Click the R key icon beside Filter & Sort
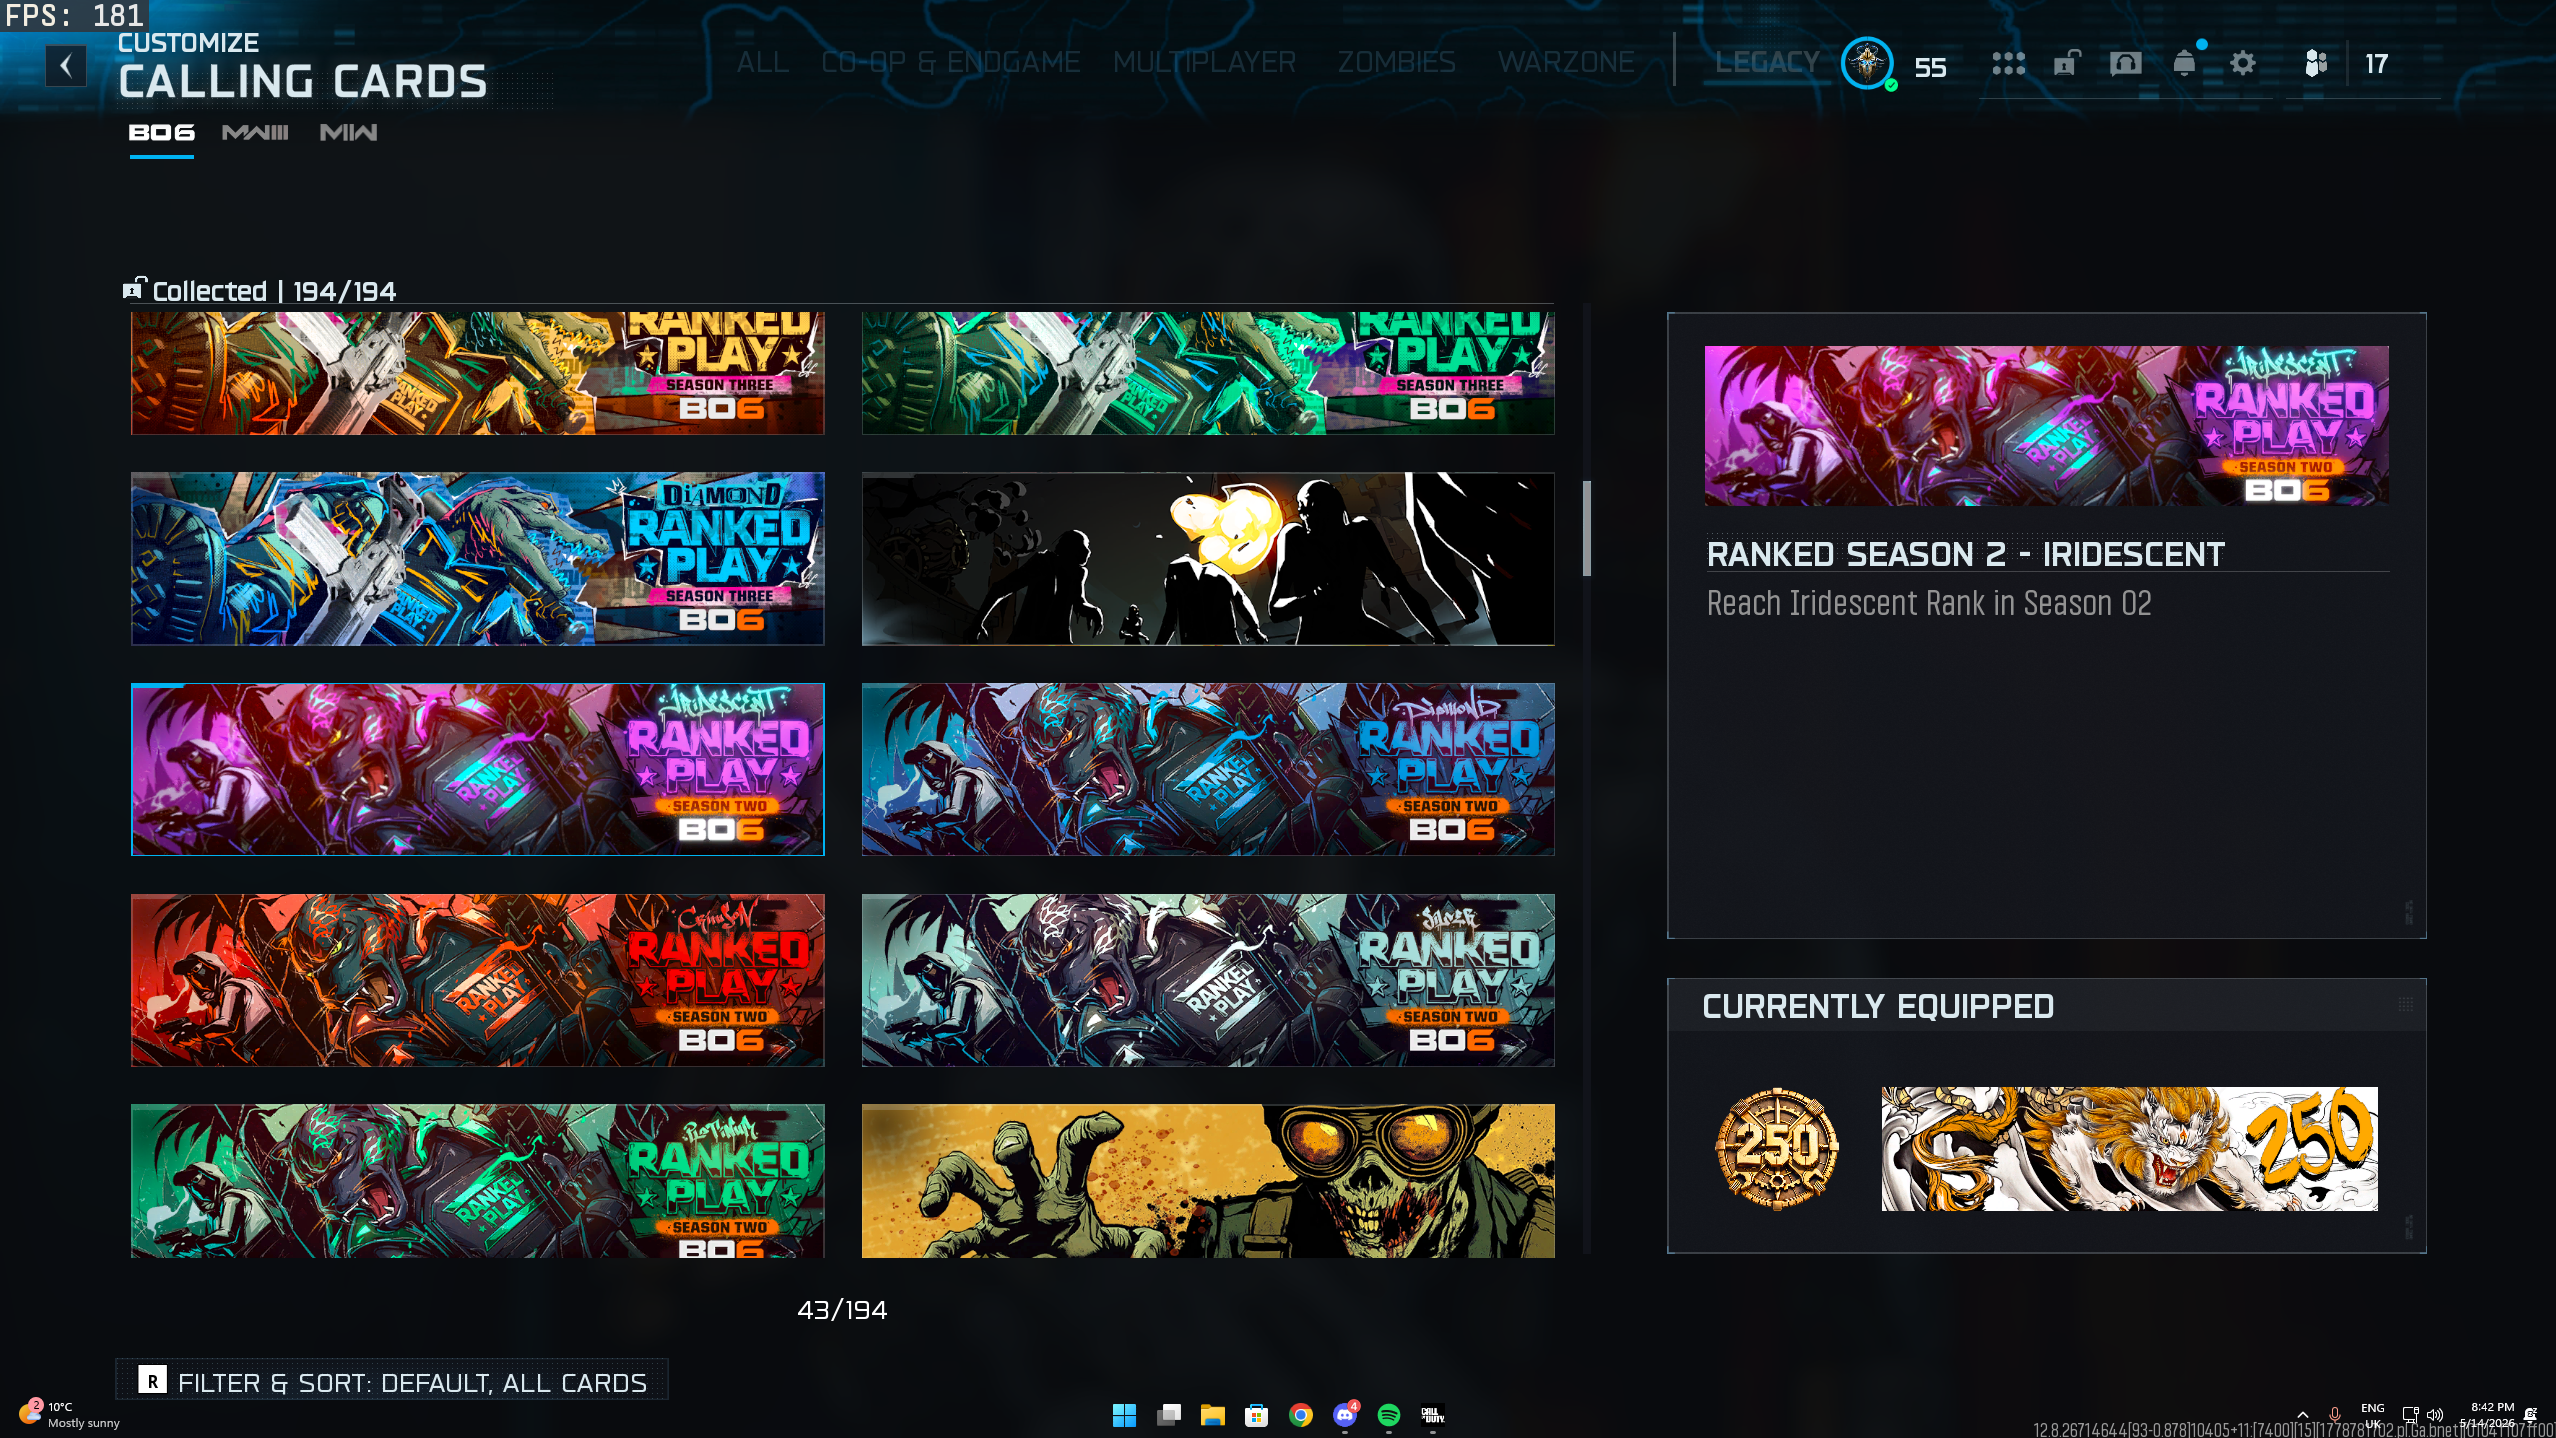Screen dimensions: 2556x1438 pyautogui.click(x=152, y=1381)
